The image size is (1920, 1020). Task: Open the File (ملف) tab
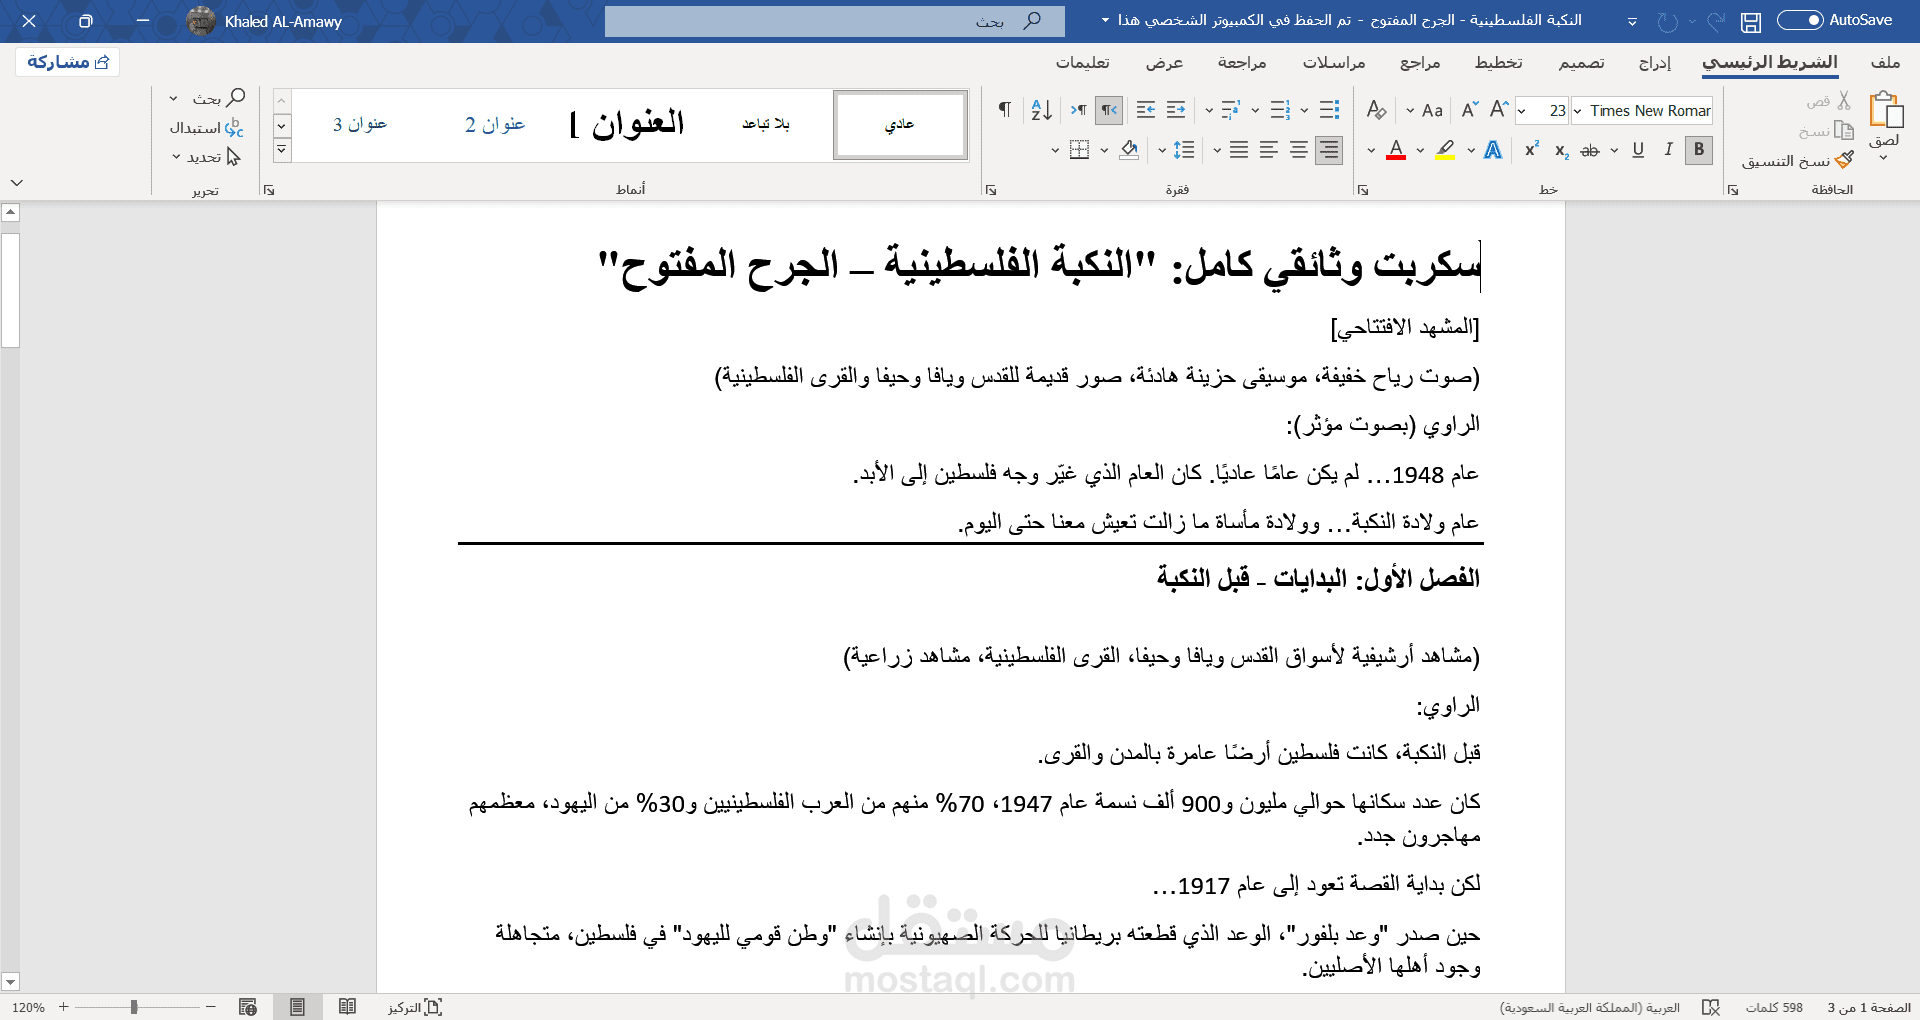[1885, 62]
